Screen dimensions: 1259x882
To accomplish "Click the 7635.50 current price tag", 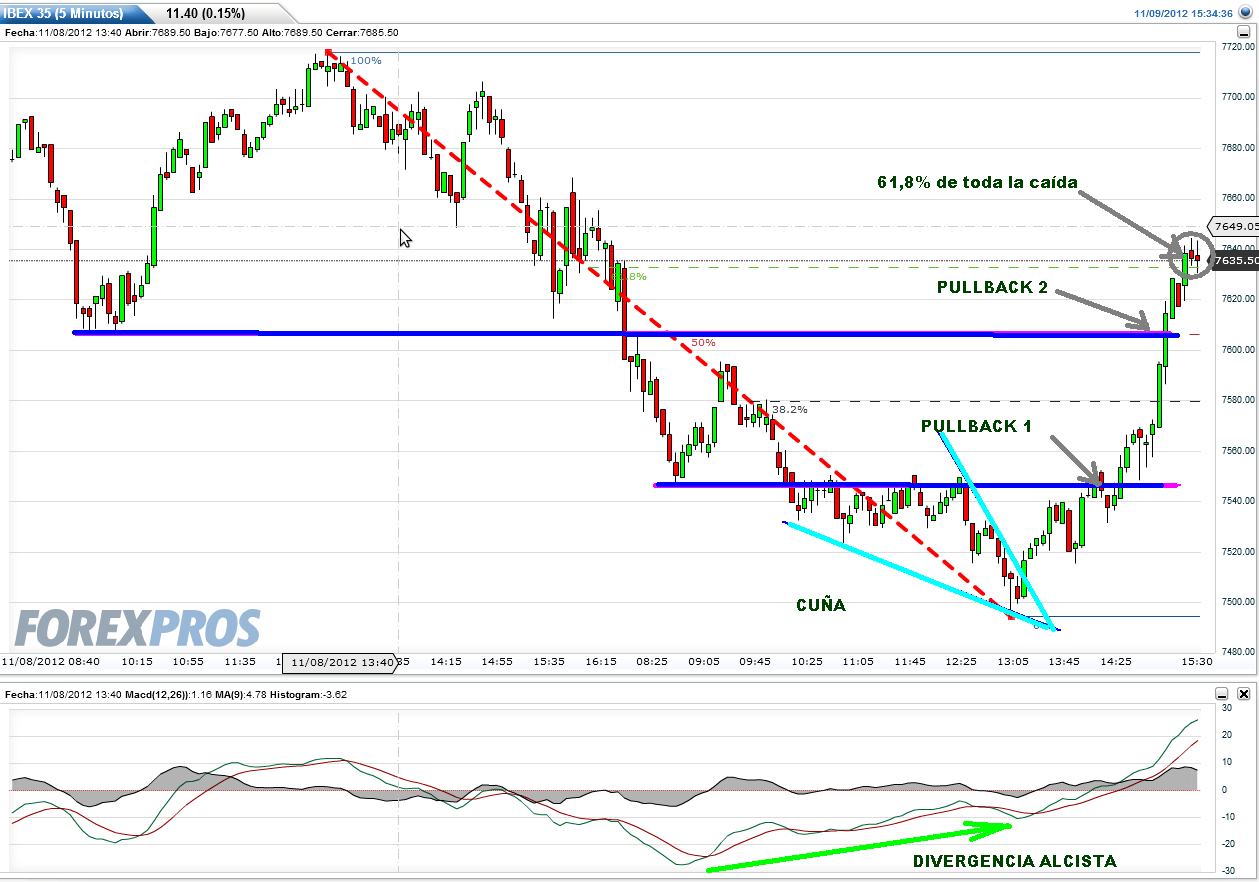I will pos(1235,260).
